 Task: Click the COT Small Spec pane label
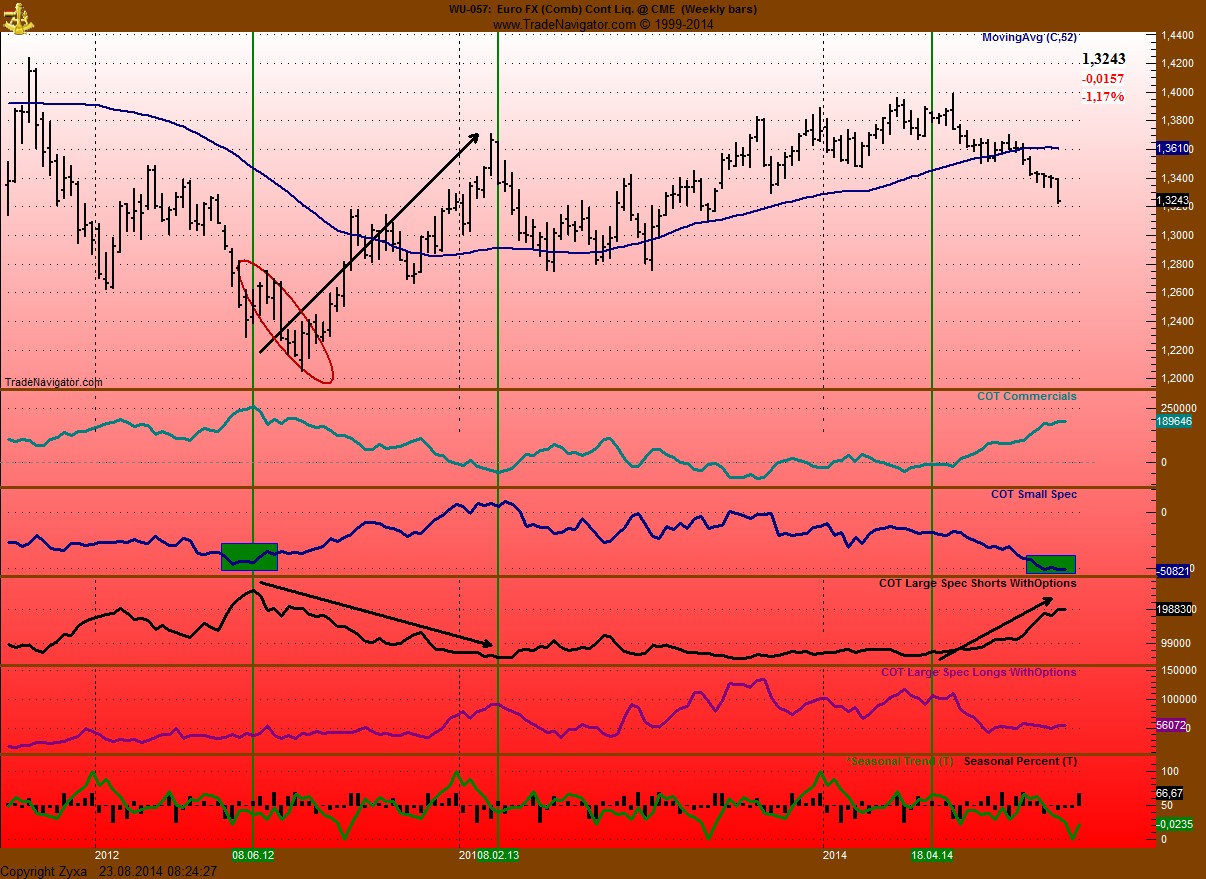(1033, 494)
